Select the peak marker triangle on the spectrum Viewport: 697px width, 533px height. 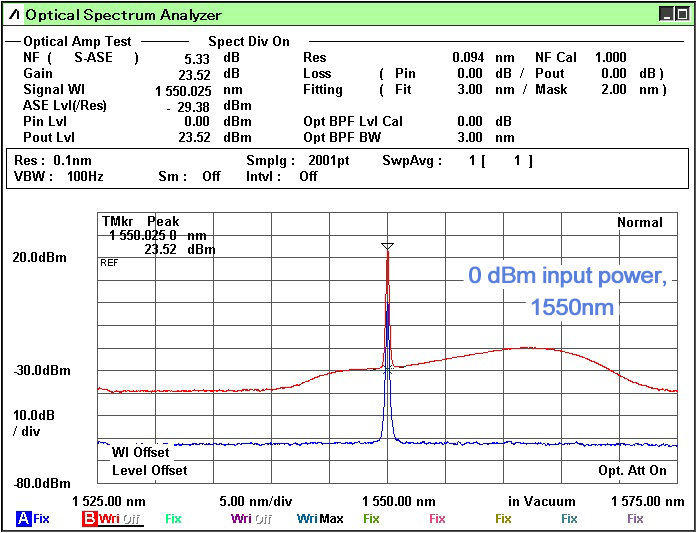tap(388, 246)
